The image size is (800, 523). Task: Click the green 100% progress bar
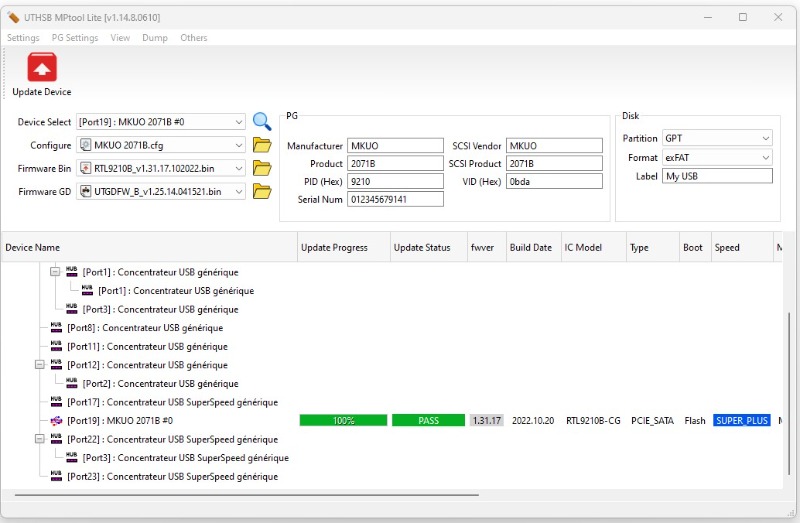click(343, 421)
